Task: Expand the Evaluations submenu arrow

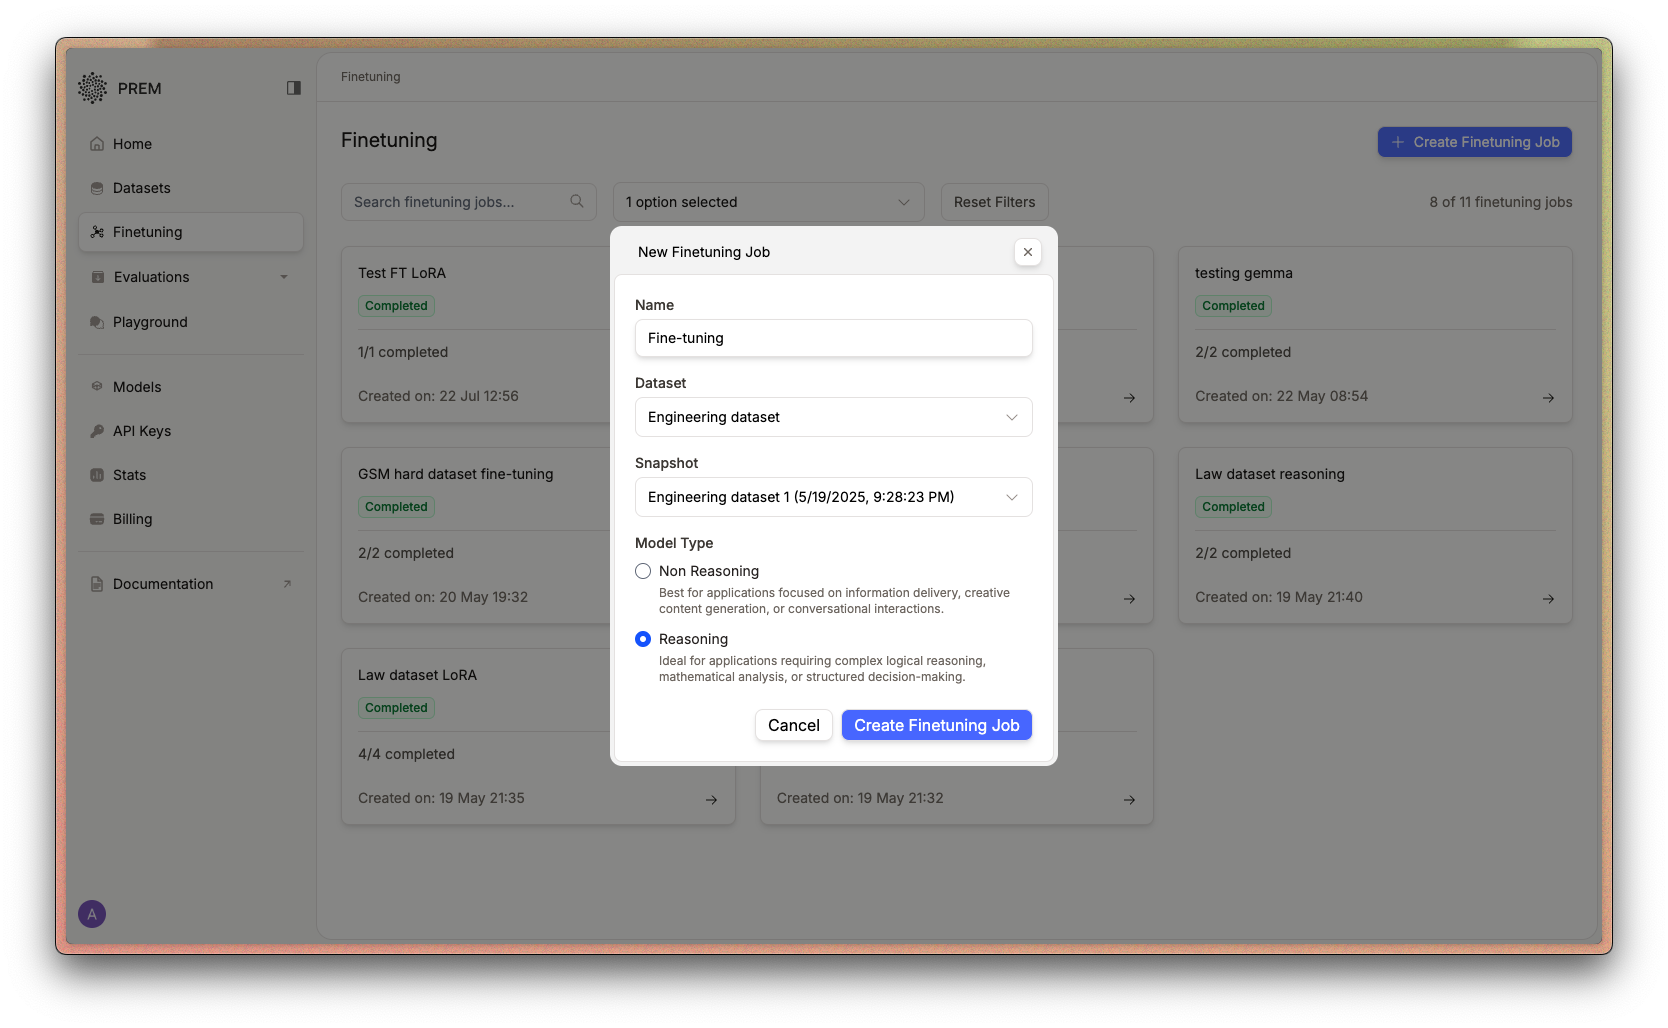Action: [x=284, y=277]
